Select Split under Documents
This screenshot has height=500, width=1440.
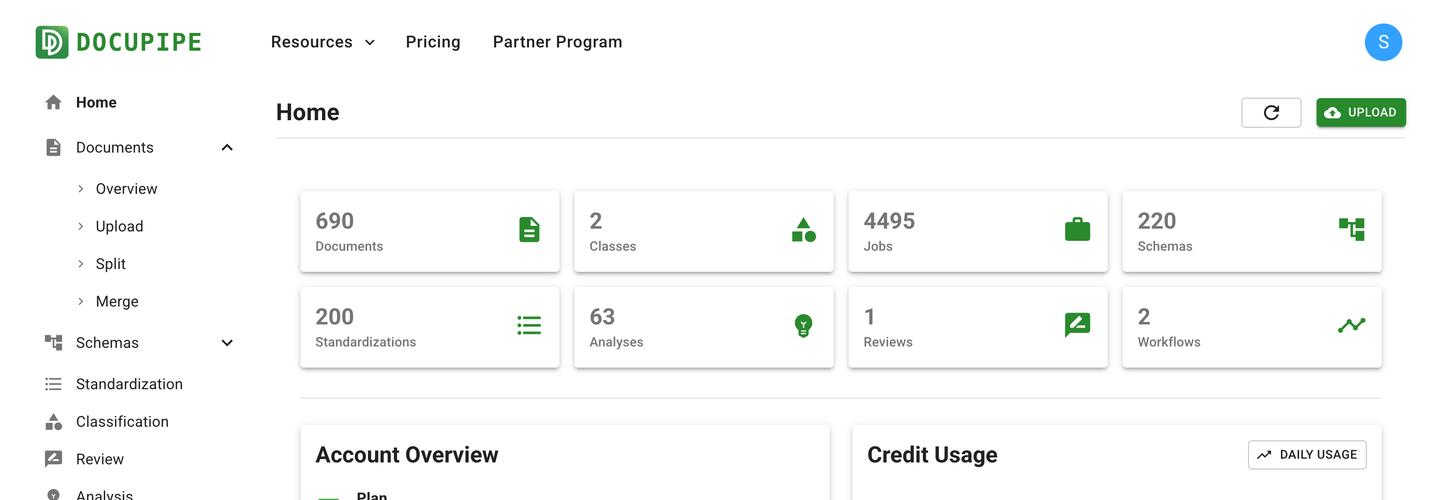110,264
